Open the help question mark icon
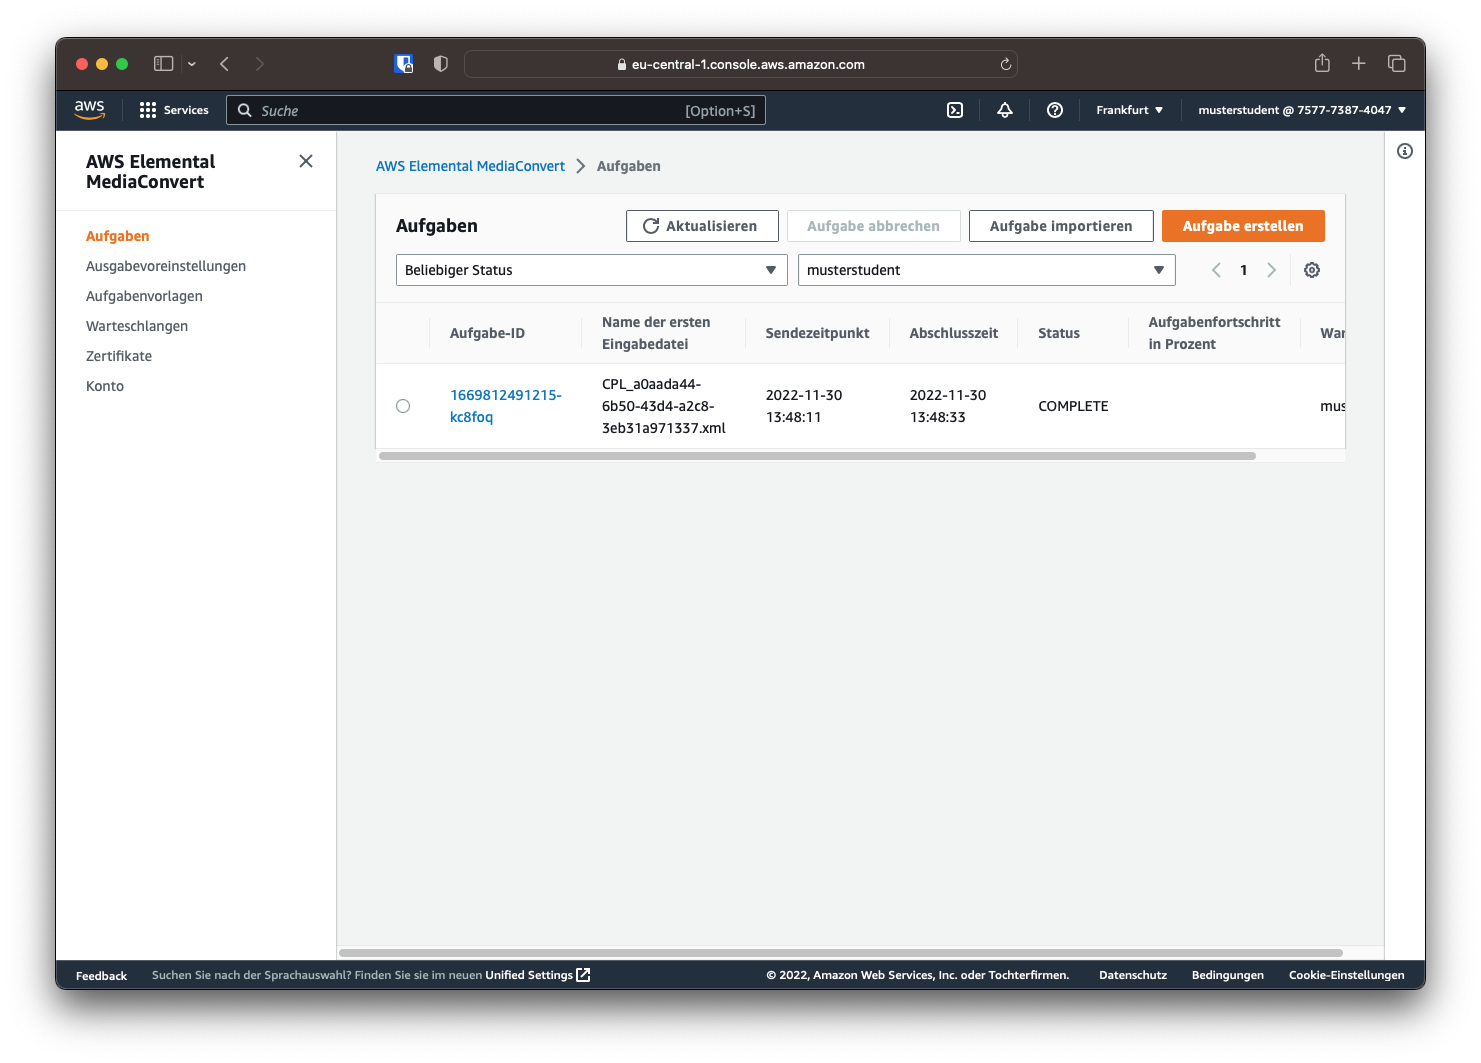 click(x=1055, y=110)
